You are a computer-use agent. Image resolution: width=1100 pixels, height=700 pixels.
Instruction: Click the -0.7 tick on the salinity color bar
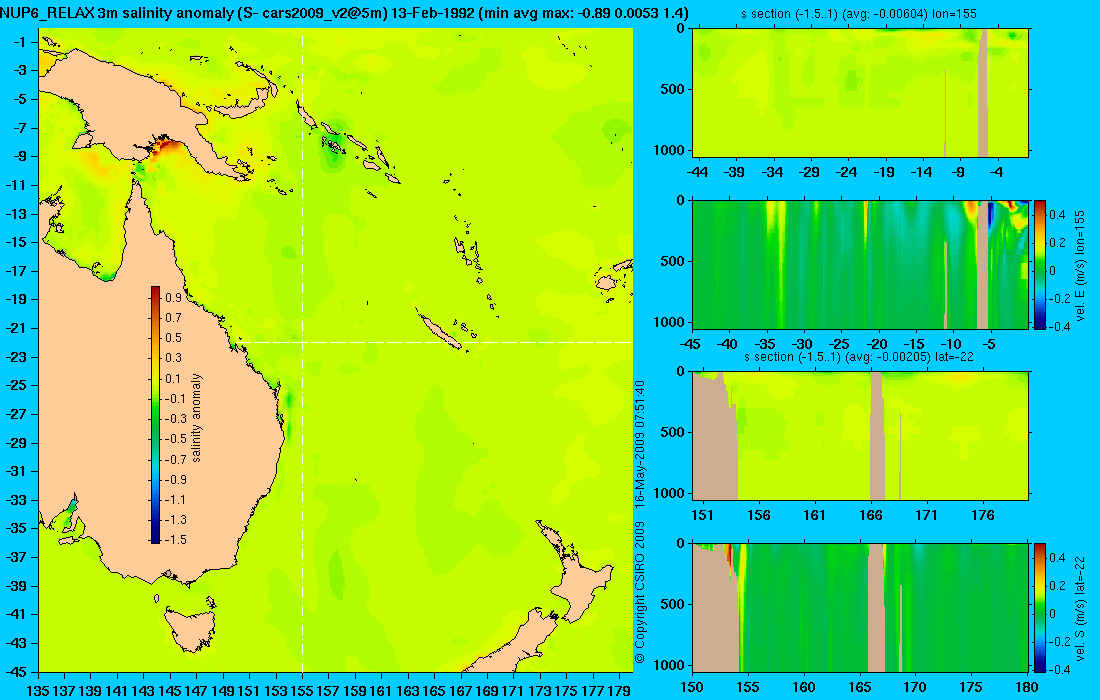(175, 459)
